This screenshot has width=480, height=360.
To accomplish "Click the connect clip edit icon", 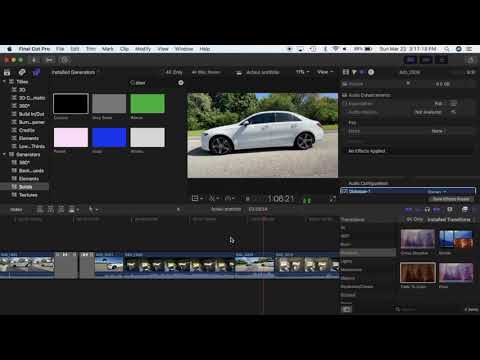I will pyautogui.click(x=40, y=209).
